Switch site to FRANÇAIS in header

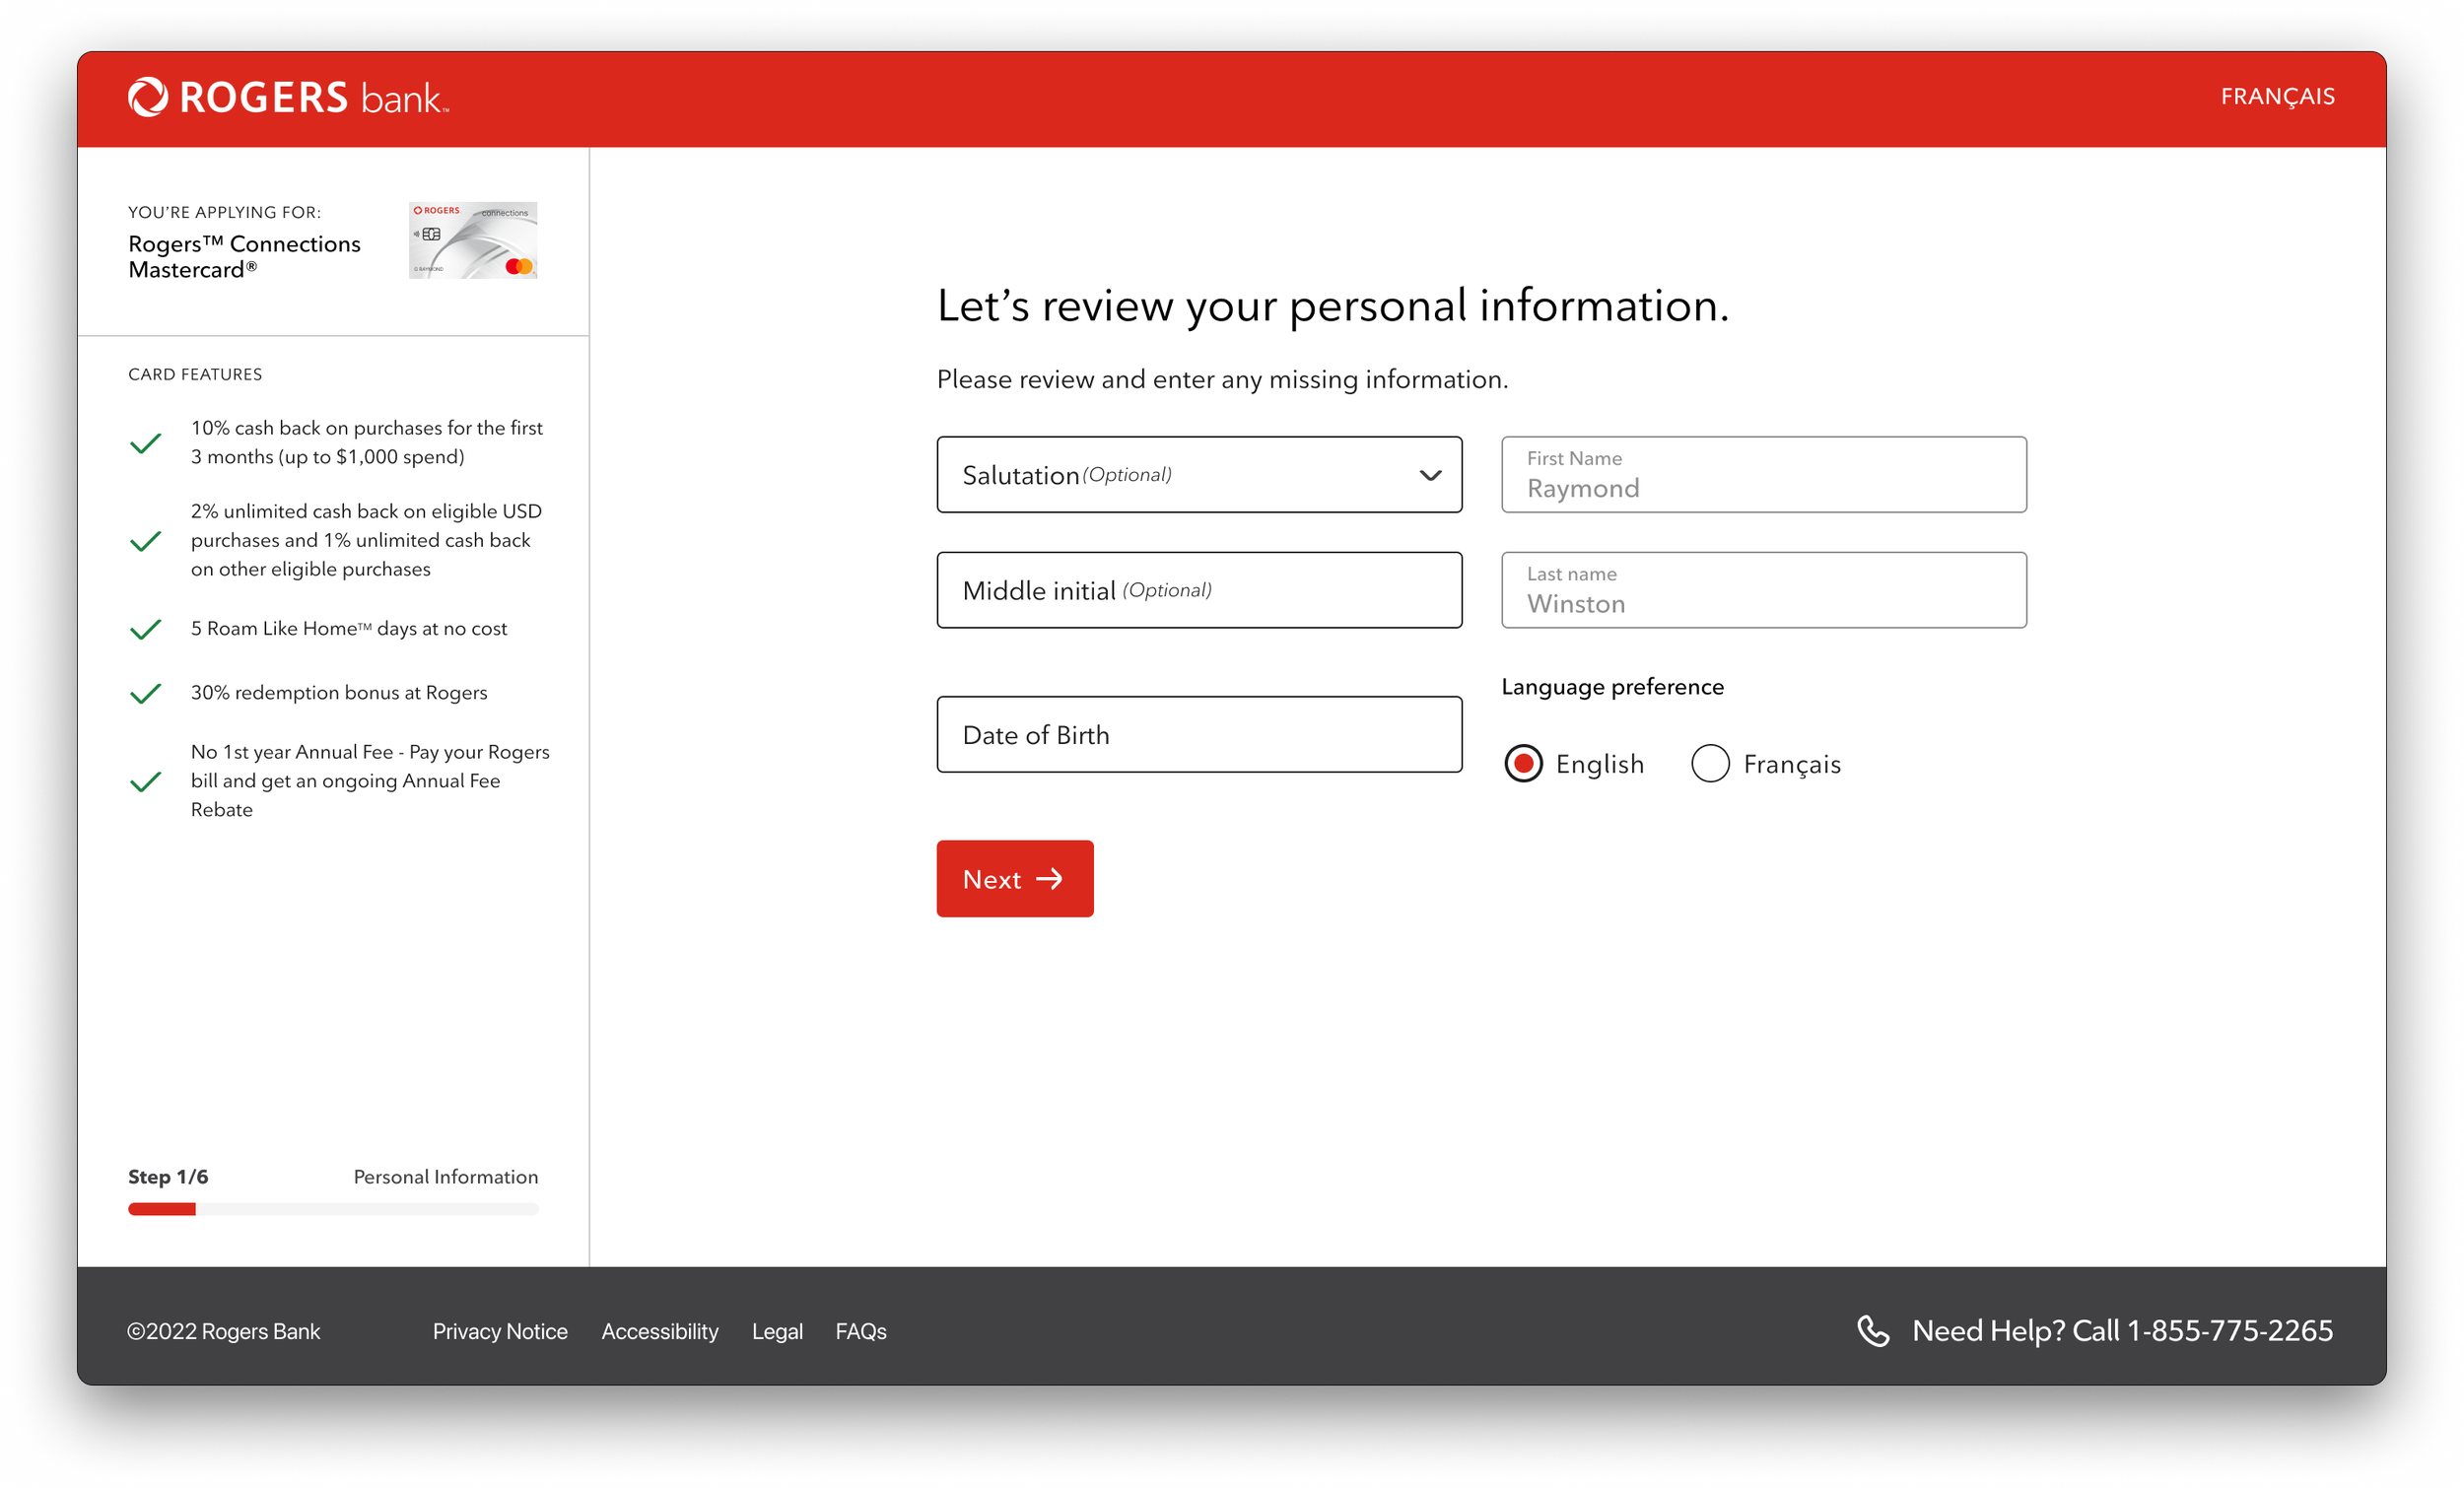[2277, 97]
